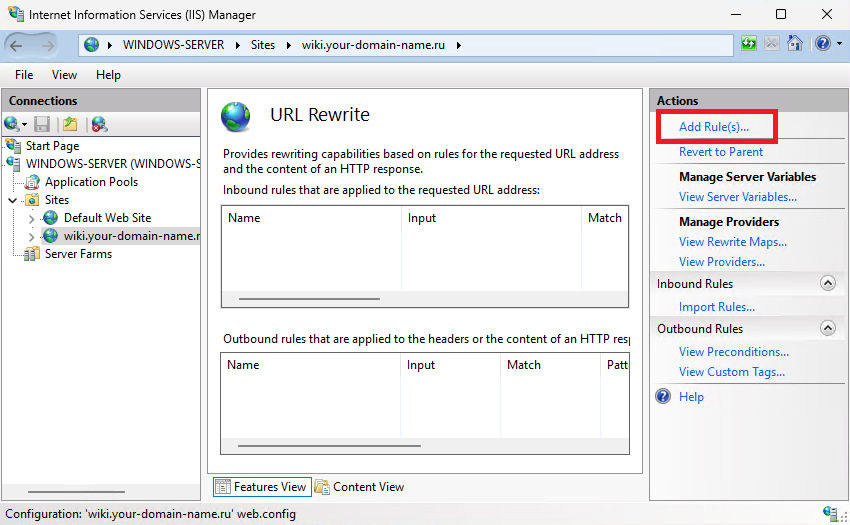Open View Custom Tags... link

pyautogui.click(x=732, y=372)
